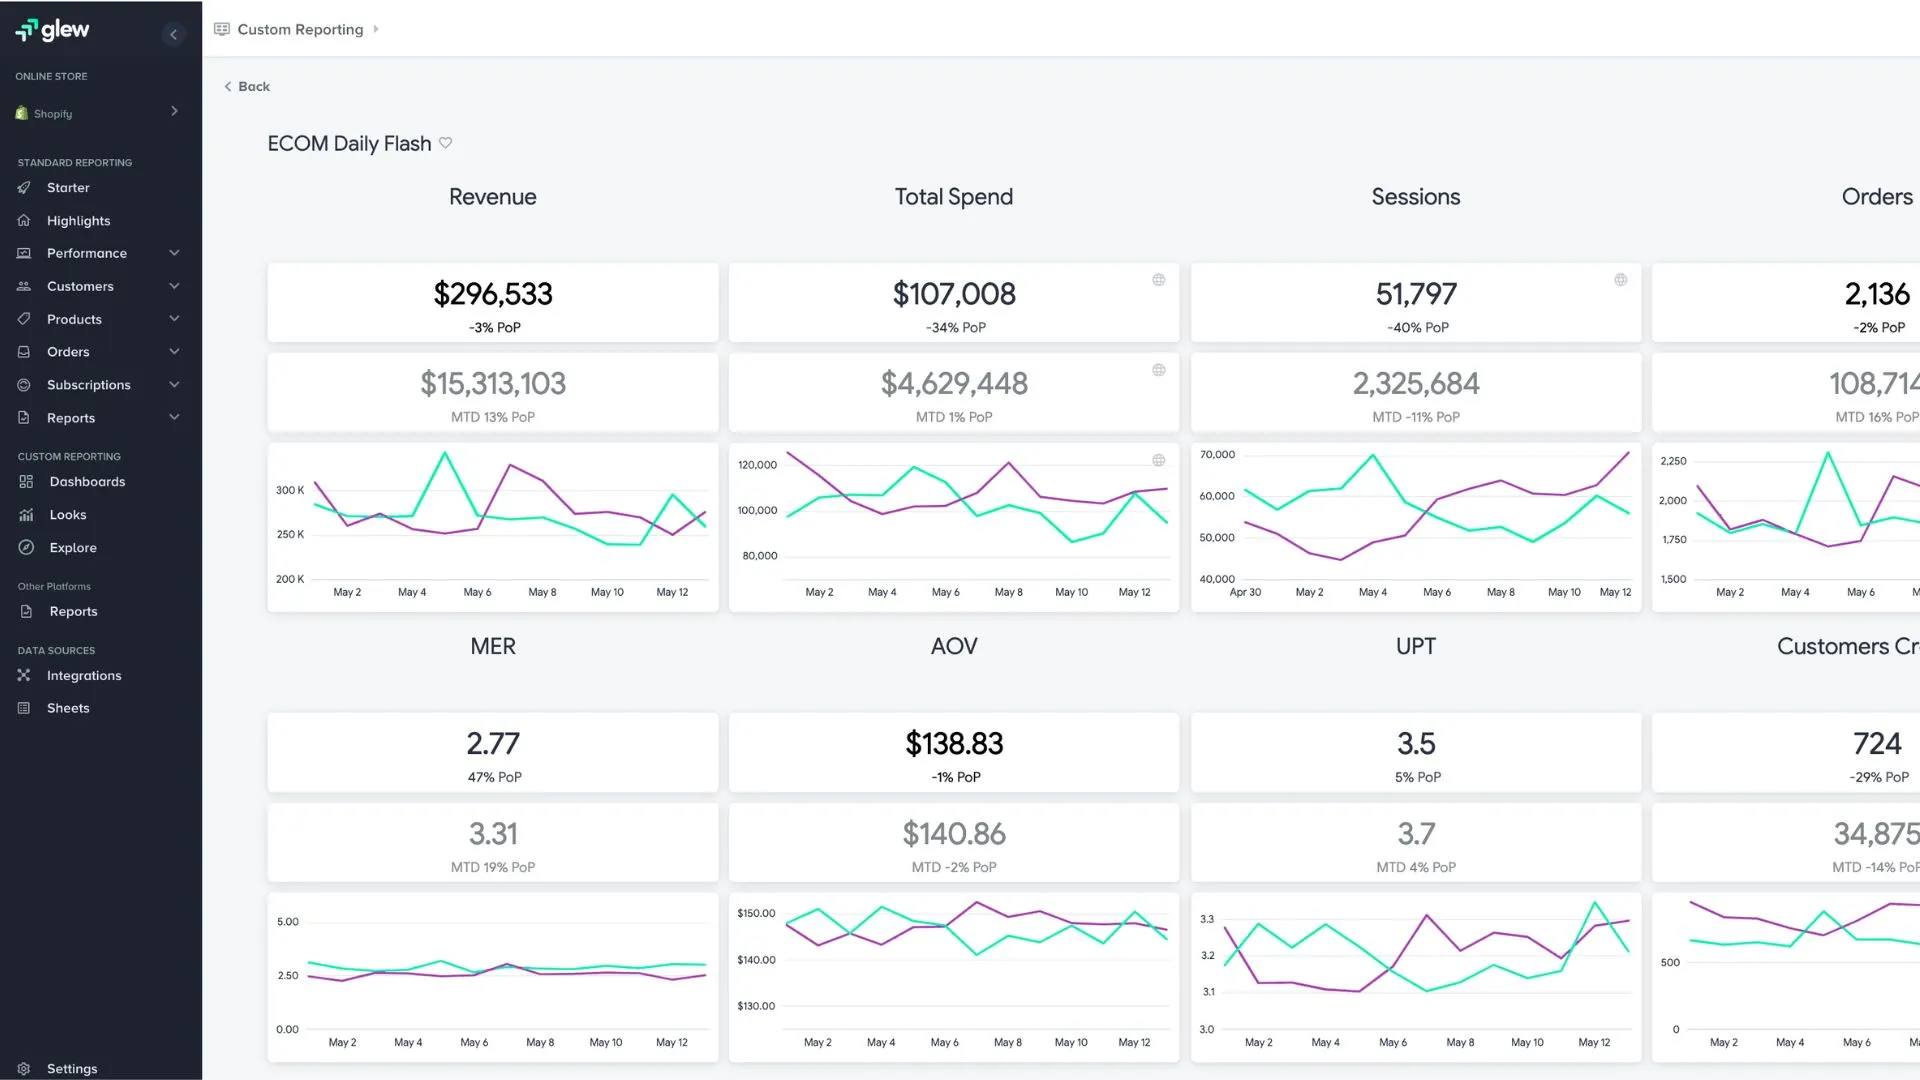Image resolution: width=1920 pixels, height=1080 pixels.
Task: Click globe icon on $4,629,448 MTD spend card
Action: point(1159,370)
